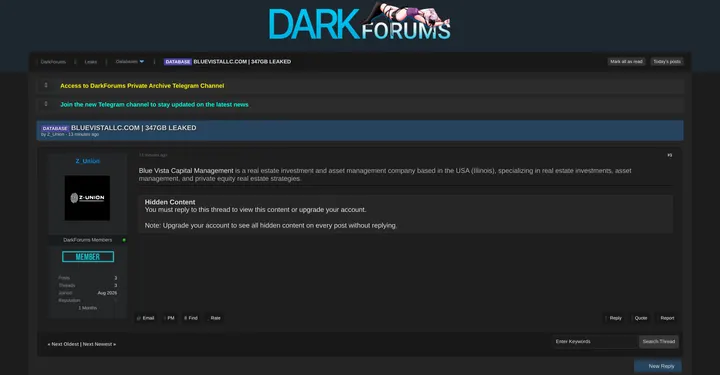The width and height of the screenshot is (720, 375).
Task: Click 'You must reply to this thread' notice
Action: [255, 210]
